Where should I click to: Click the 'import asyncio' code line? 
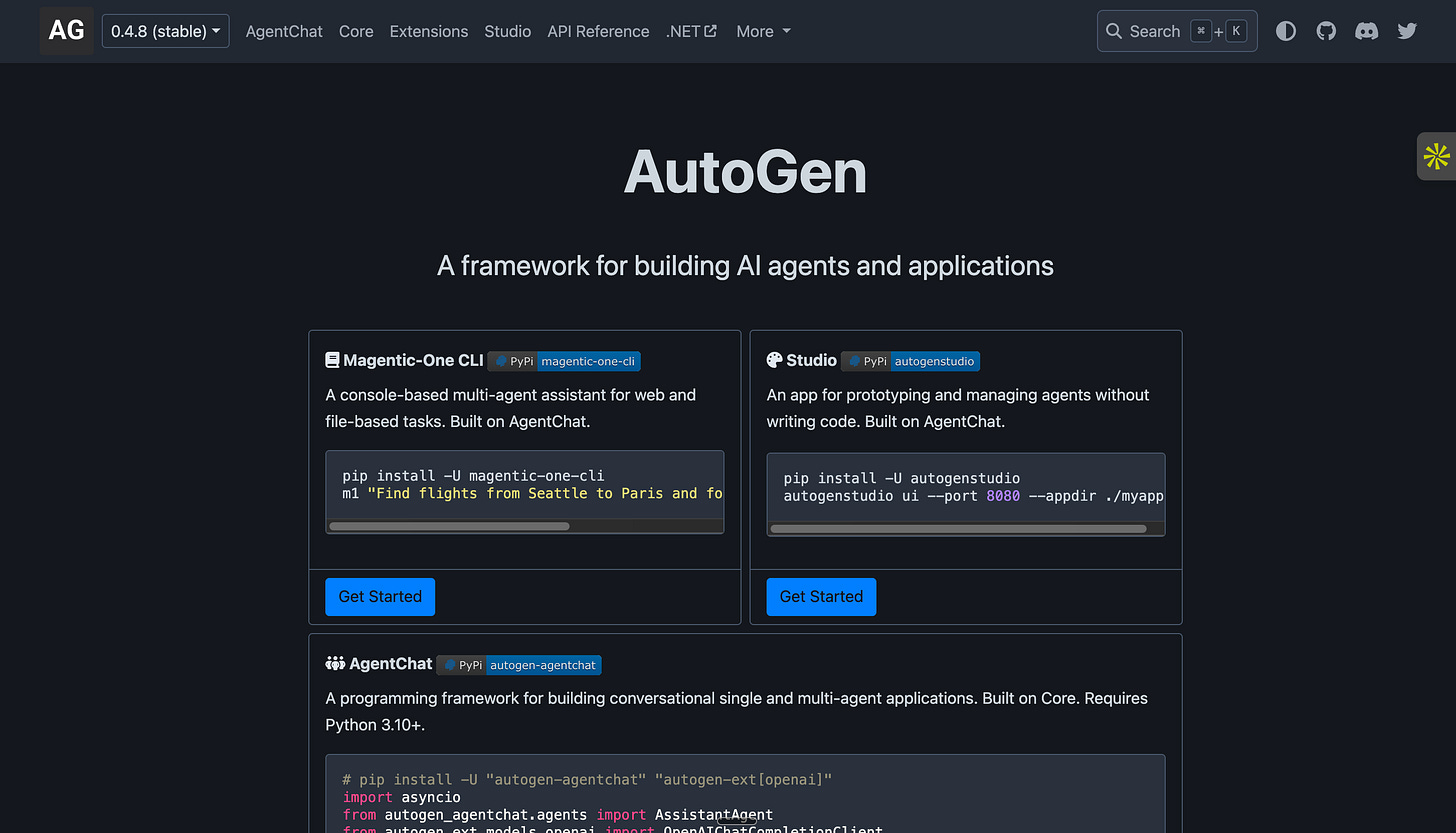pyautogui.click(x=401, y=797)
